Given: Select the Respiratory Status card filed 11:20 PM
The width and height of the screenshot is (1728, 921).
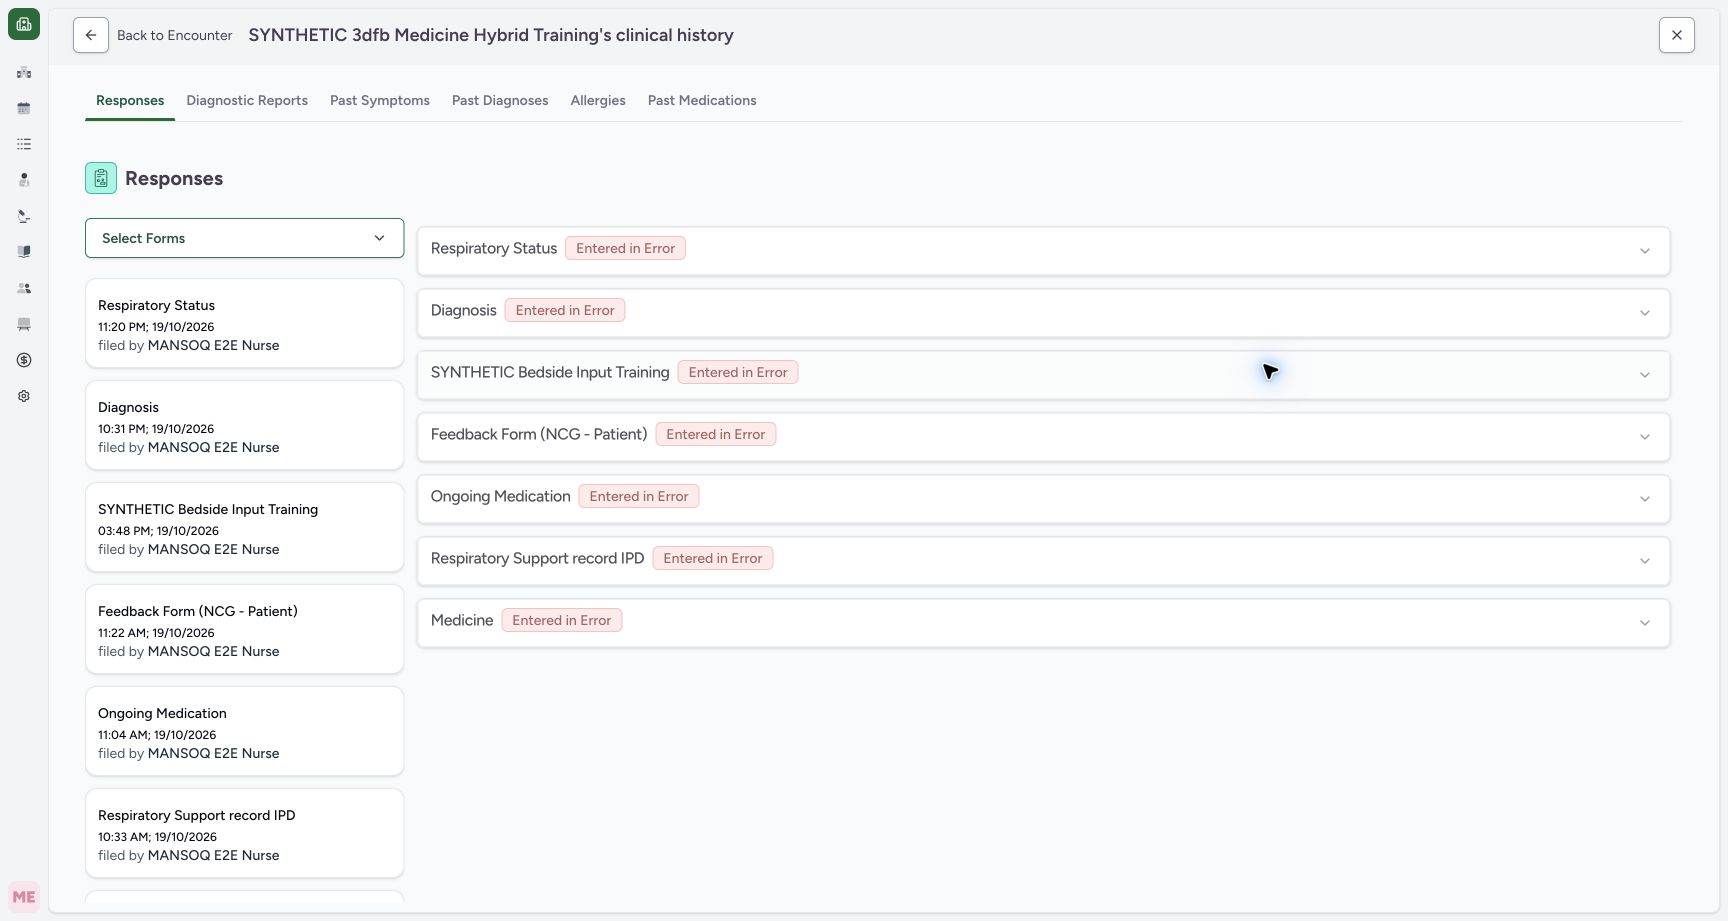Looking at the screenshot, I should point(244,324).
